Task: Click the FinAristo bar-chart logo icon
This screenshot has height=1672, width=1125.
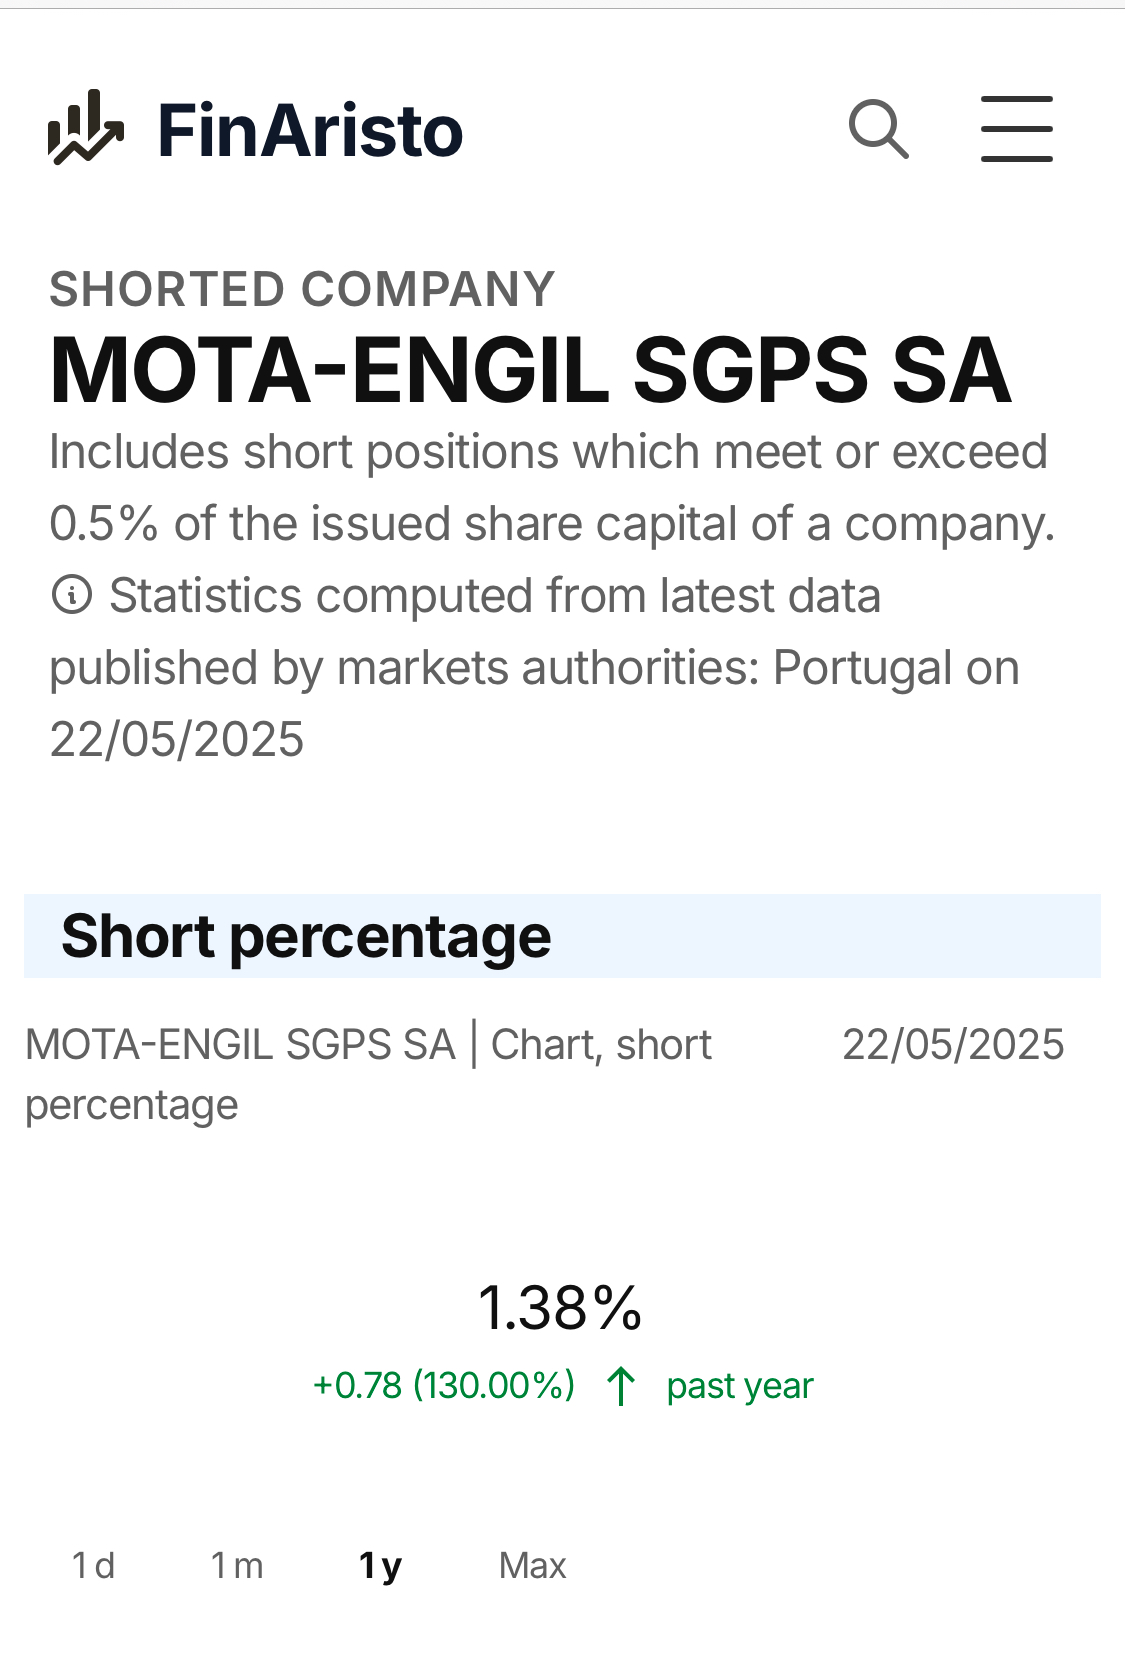Action: (x=86, y=128)
